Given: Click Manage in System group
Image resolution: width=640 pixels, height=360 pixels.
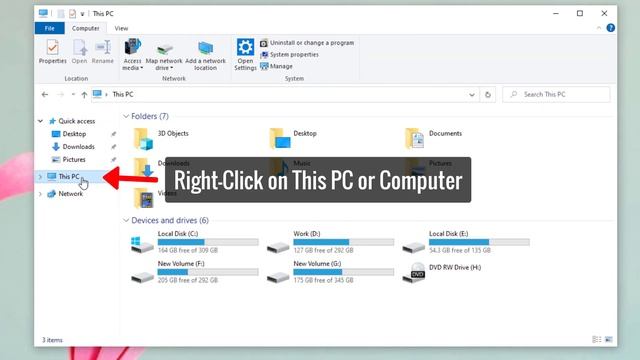Looking at the screenshot, I should point(276,66).
